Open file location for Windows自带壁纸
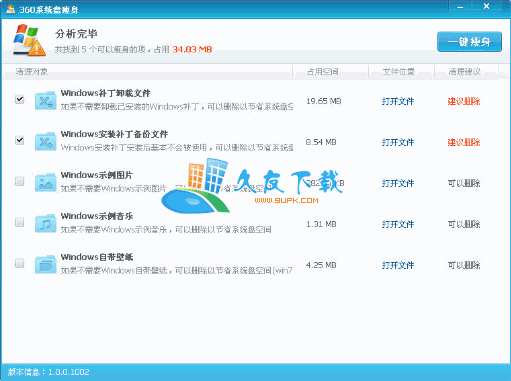The height and width of the screenshot is (381, 511). coord(398,265)
